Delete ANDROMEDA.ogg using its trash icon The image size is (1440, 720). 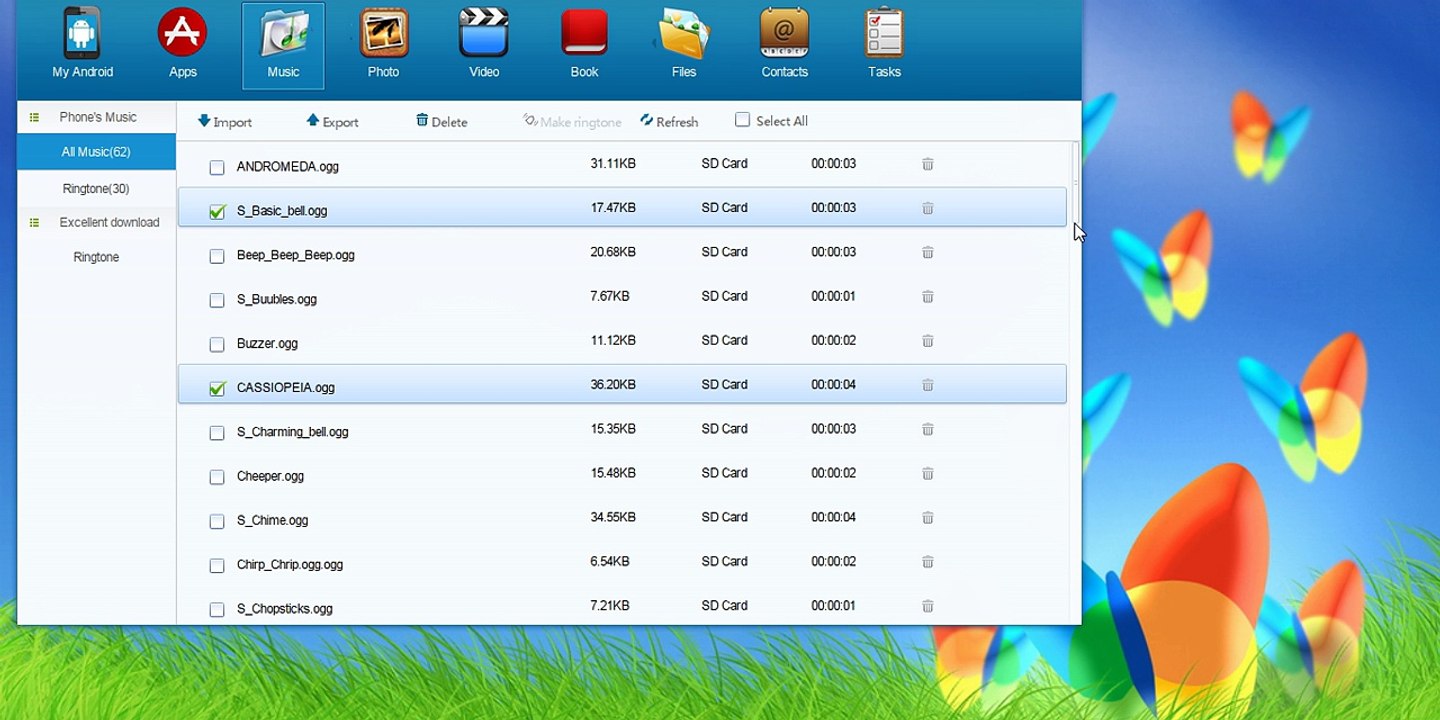click(x=928, y=164)
